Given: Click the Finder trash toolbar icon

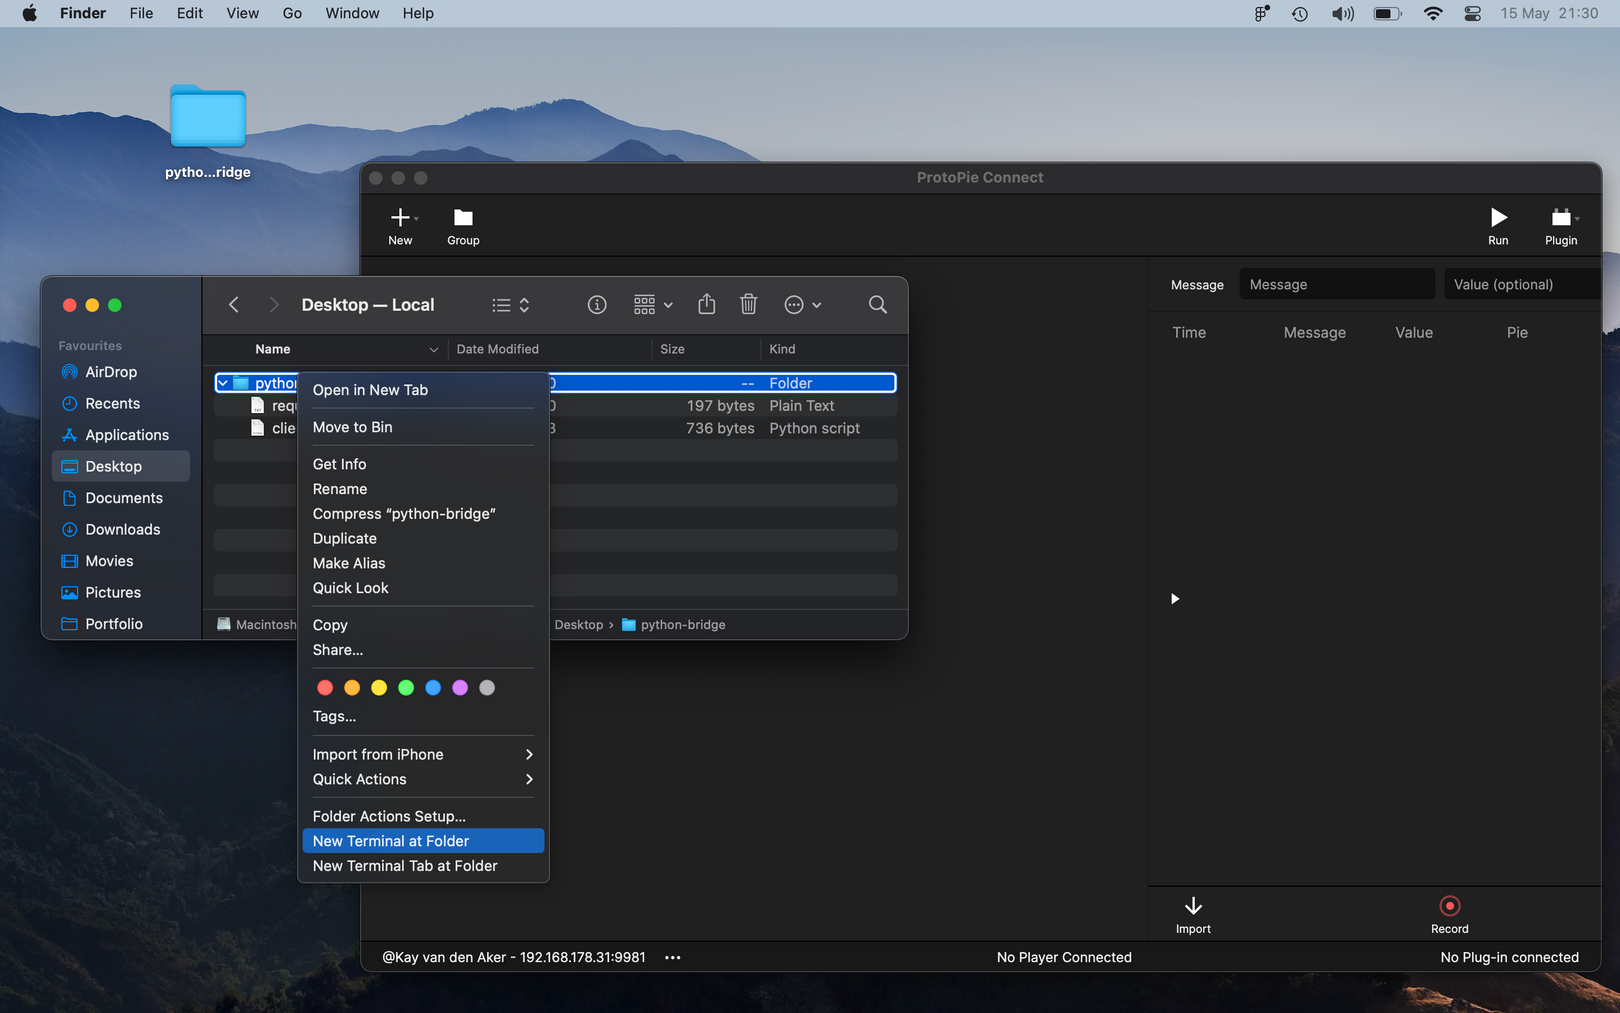Looking at the screenshot, I should pos(748,305).
